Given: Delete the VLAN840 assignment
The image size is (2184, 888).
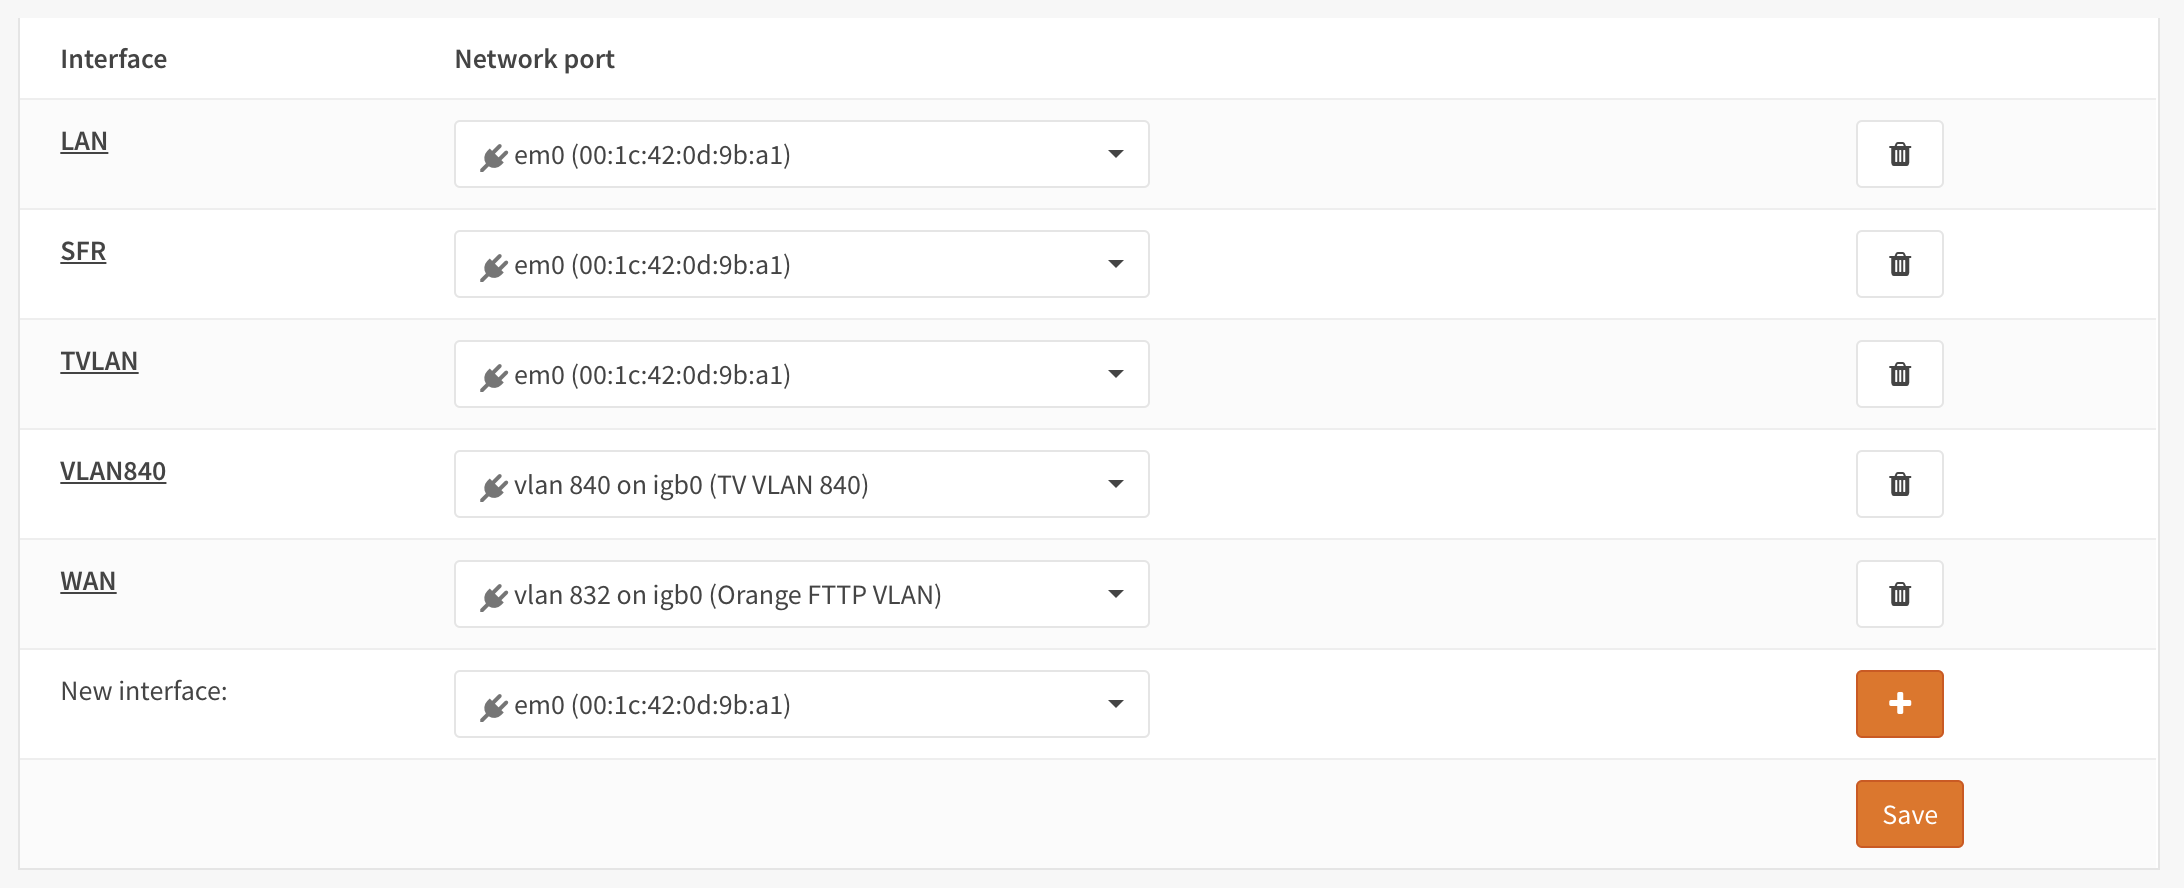Looking at the screenshot, I should click(1898, 483).
